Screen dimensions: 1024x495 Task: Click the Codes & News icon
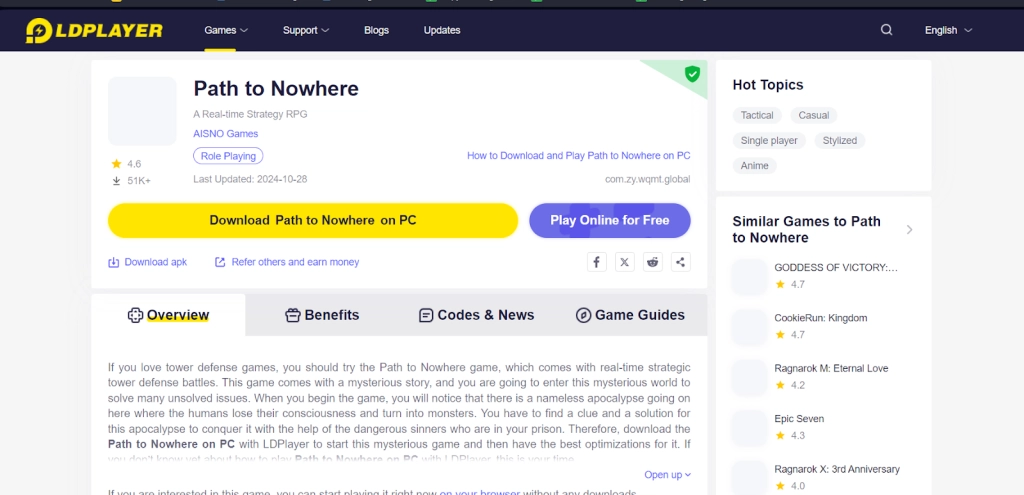coord(426,315)
